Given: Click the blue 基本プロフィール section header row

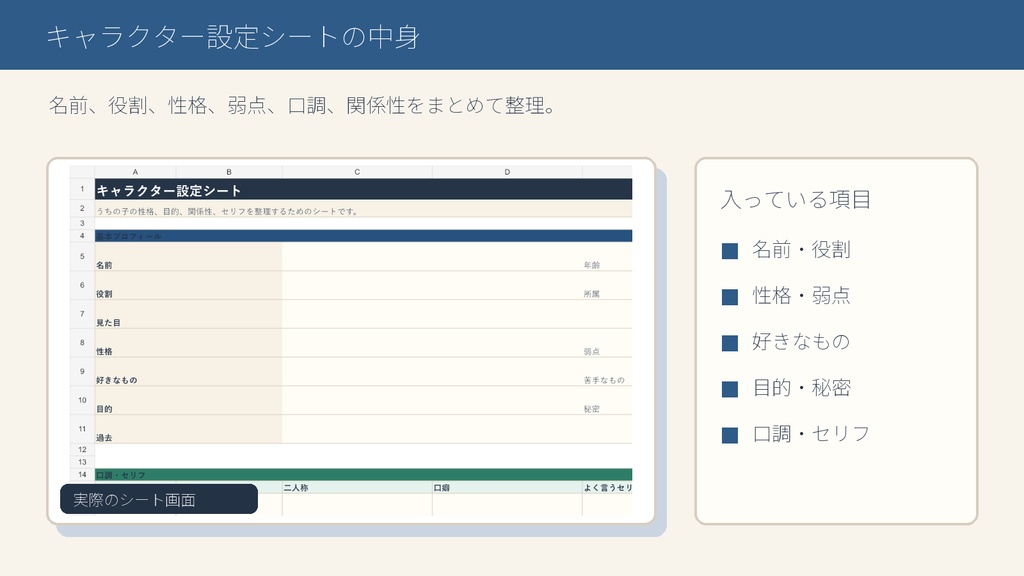Looking at the screenshot, I should [x=363, y=236].
